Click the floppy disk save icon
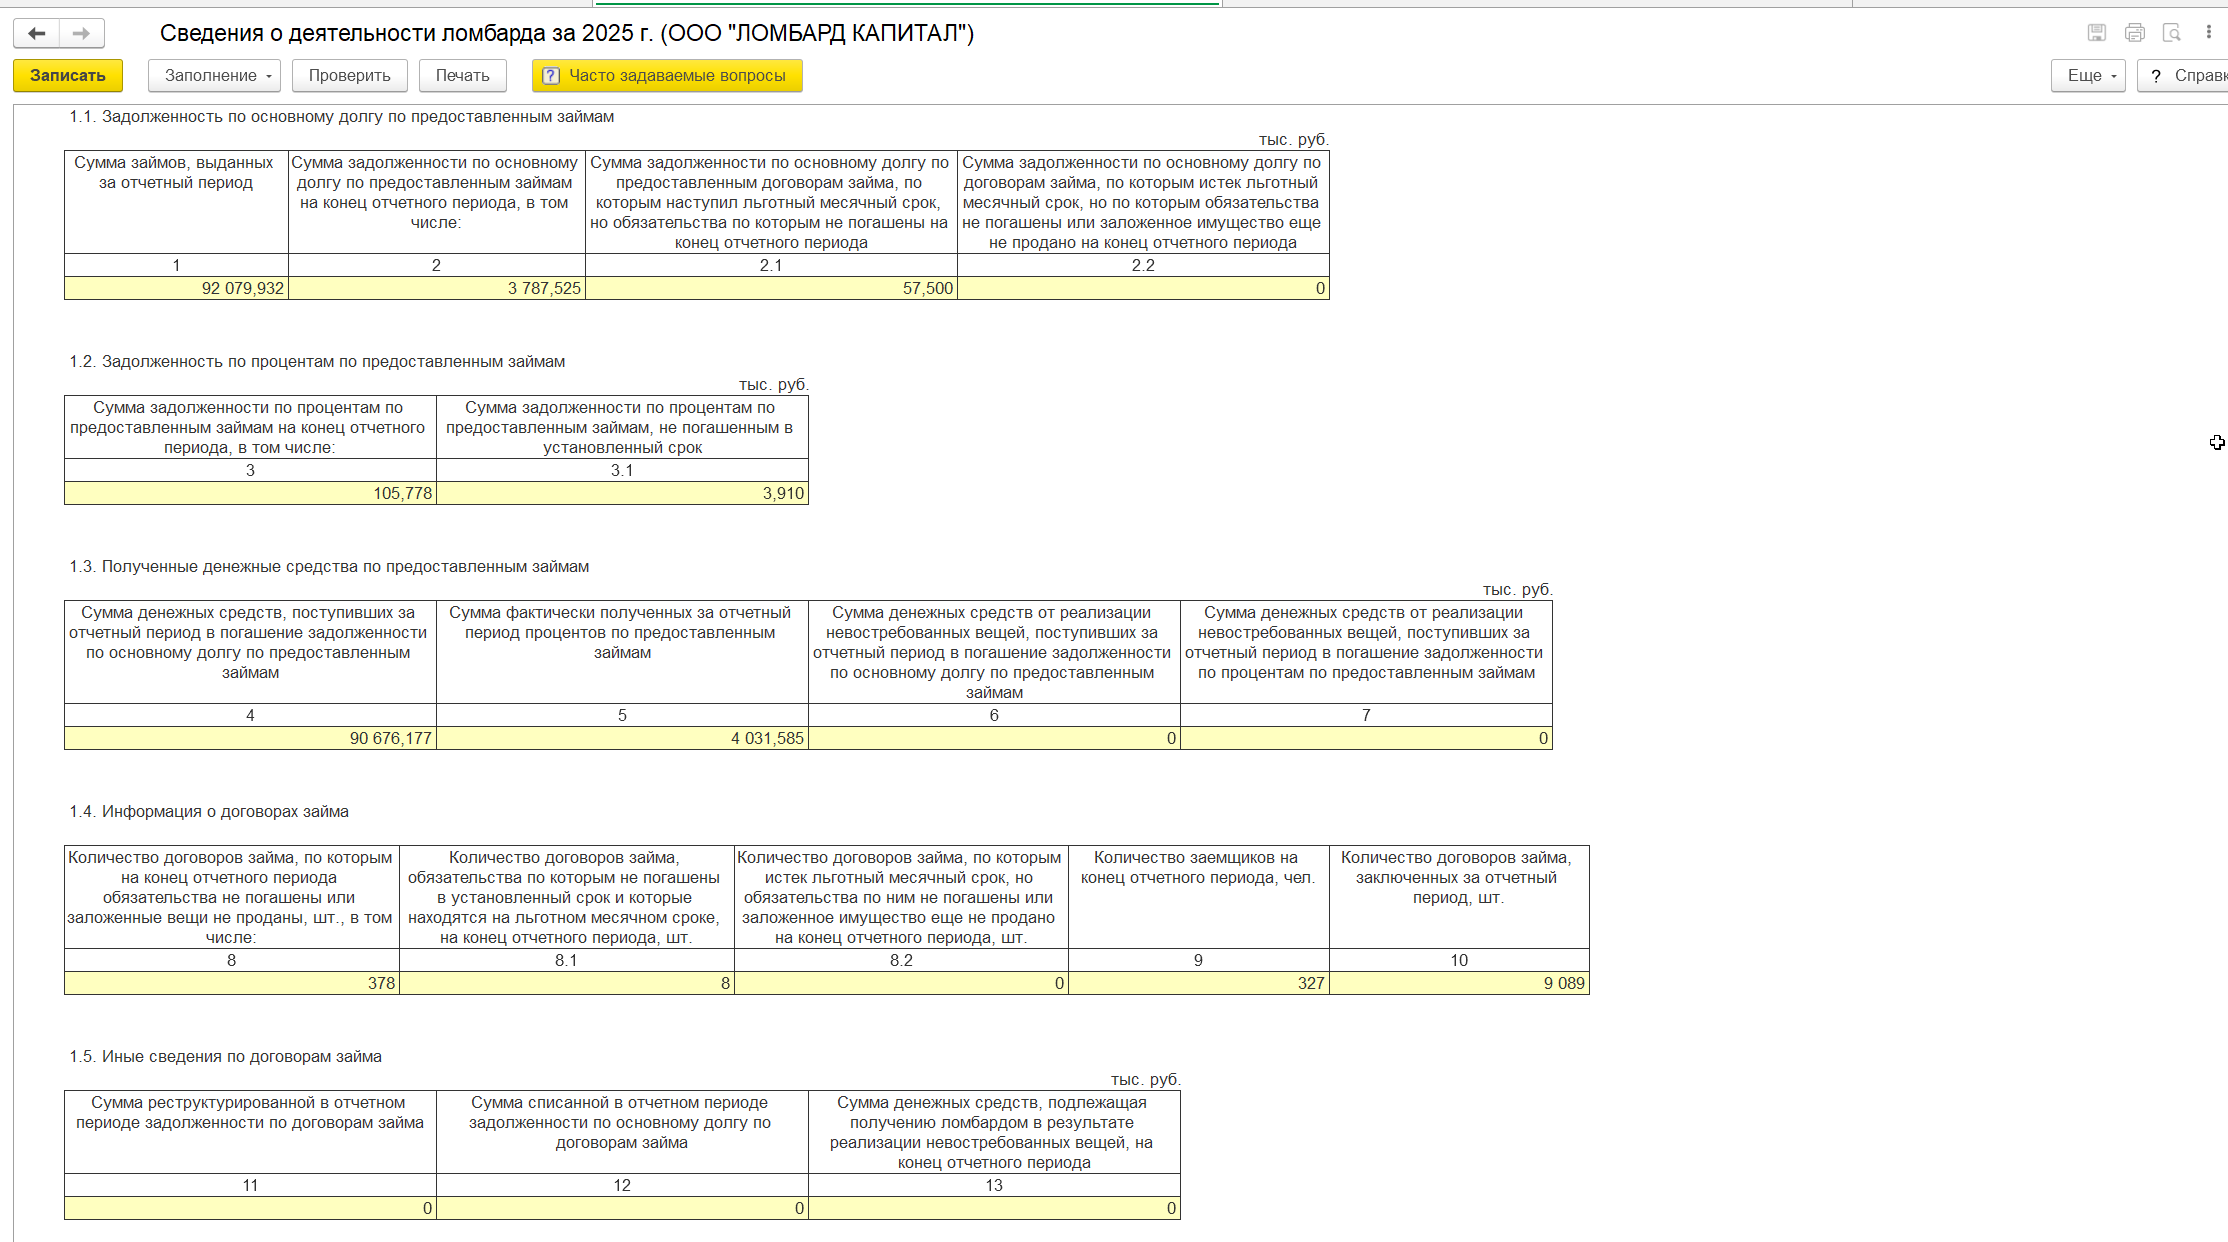The height and width of the screenshot is (1242, 2228). click(2097, 33)
